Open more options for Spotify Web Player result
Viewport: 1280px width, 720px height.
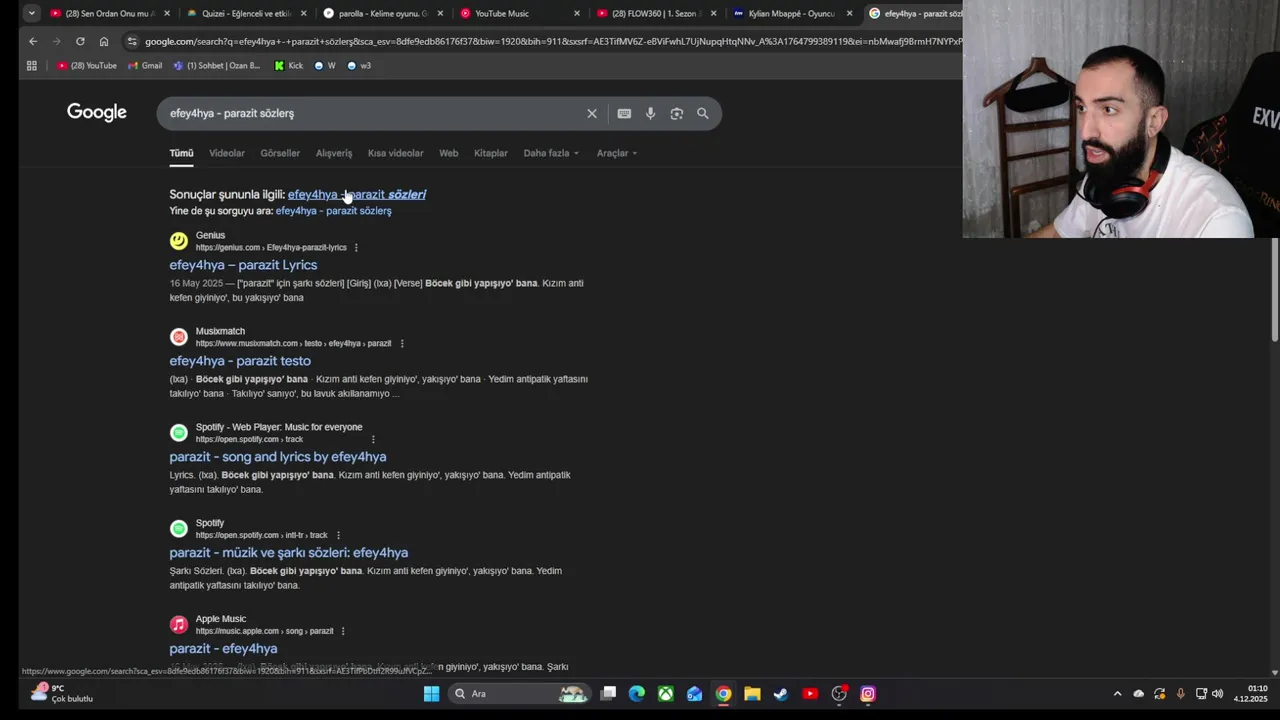[x=373, y=440]
